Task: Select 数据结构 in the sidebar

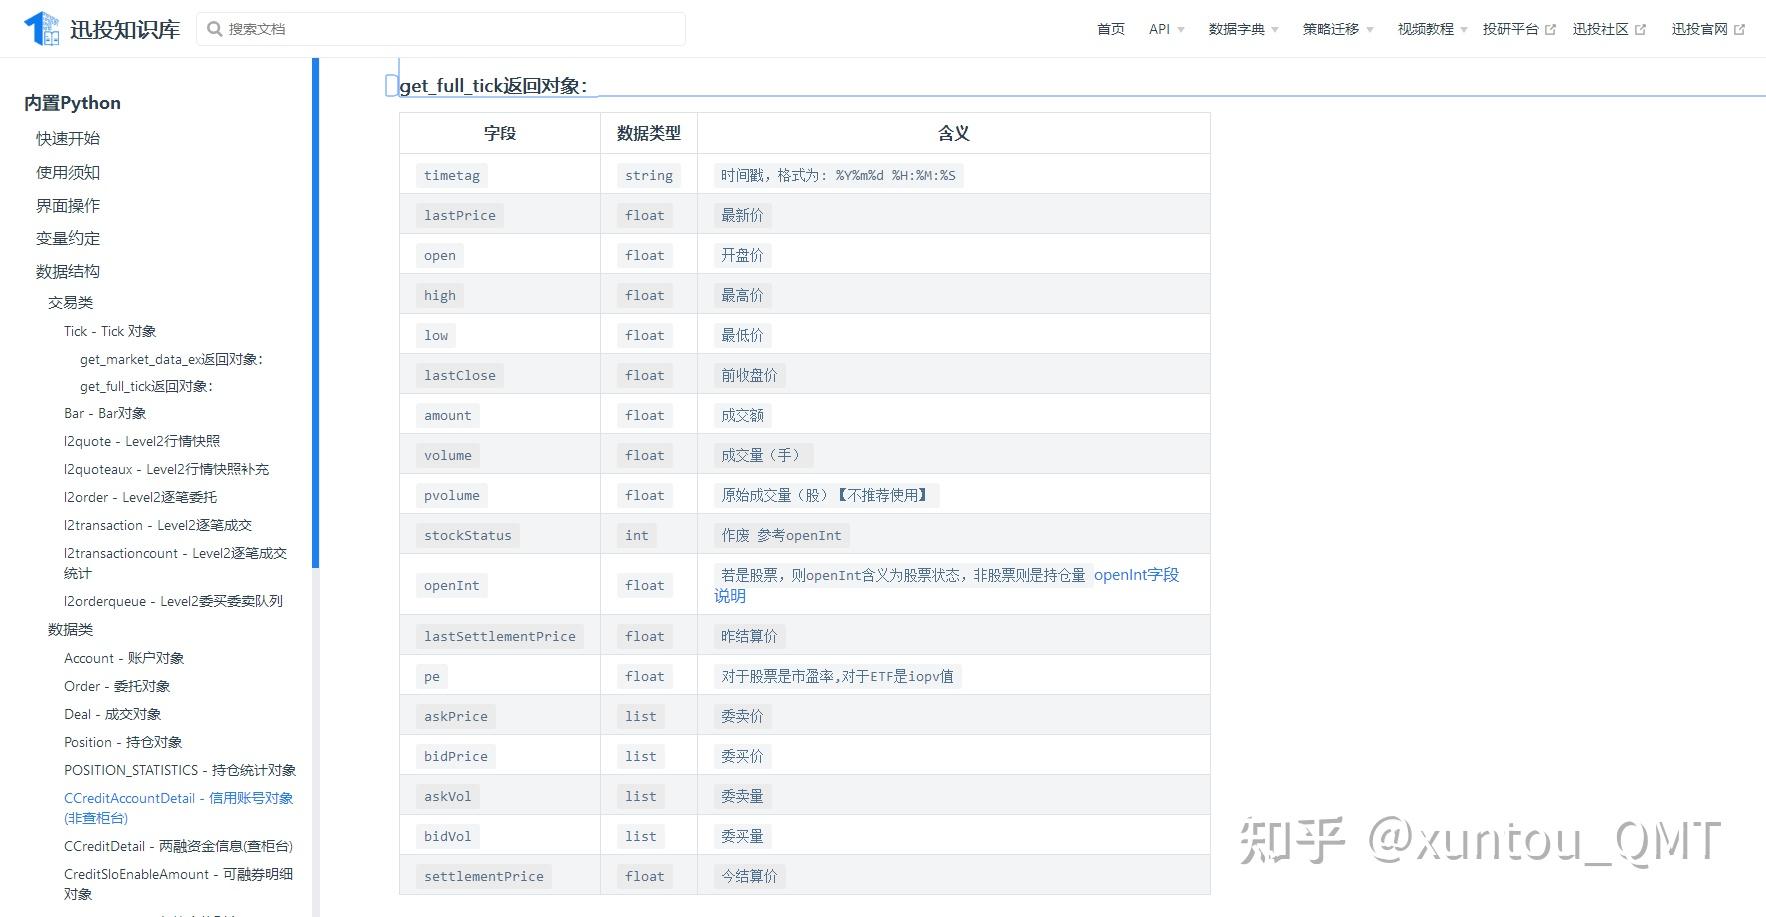Action: coord(66,270)
